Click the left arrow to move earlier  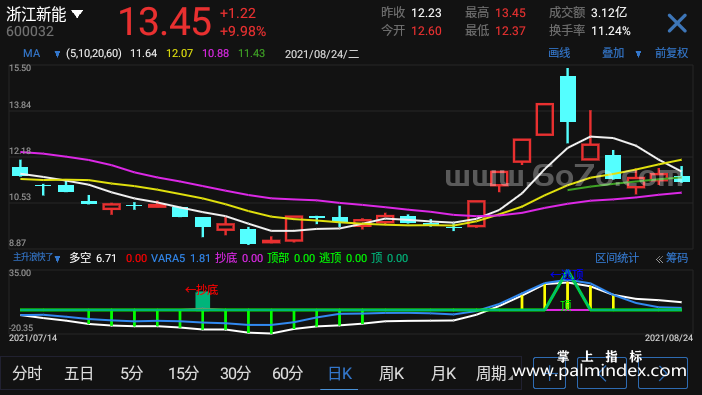[603, 373]
